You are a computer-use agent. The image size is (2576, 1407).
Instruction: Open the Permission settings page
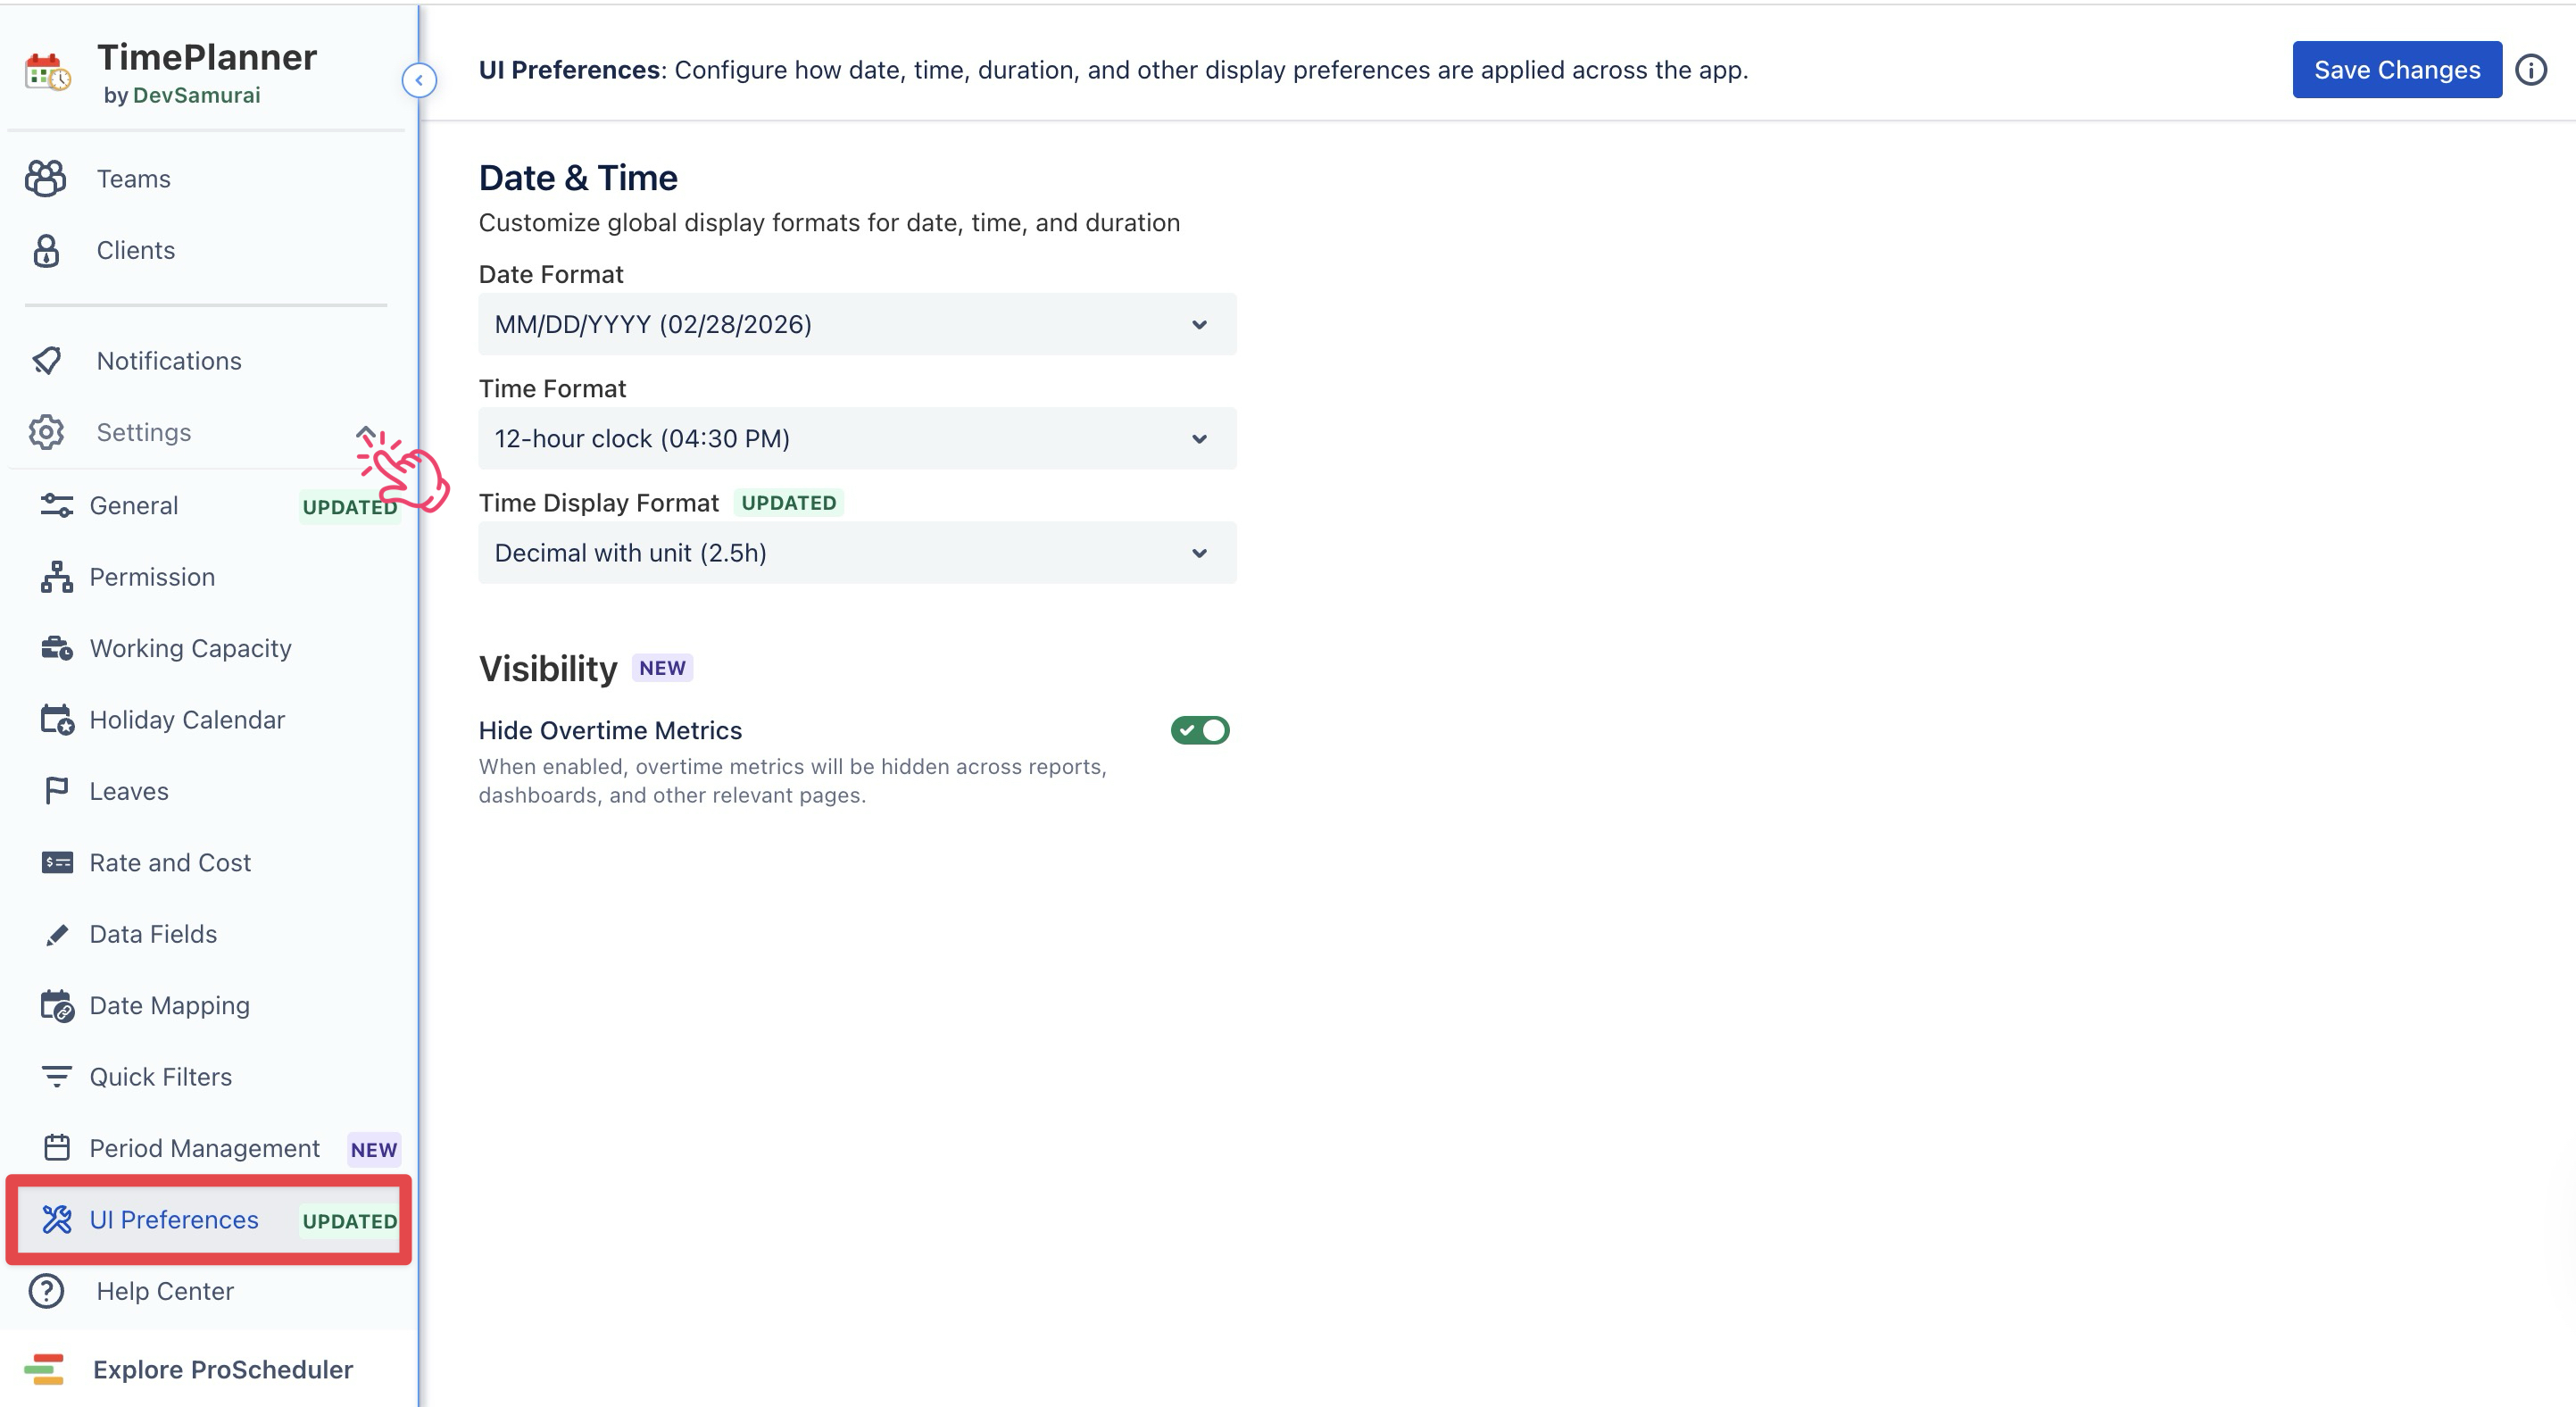coord(152,577)
